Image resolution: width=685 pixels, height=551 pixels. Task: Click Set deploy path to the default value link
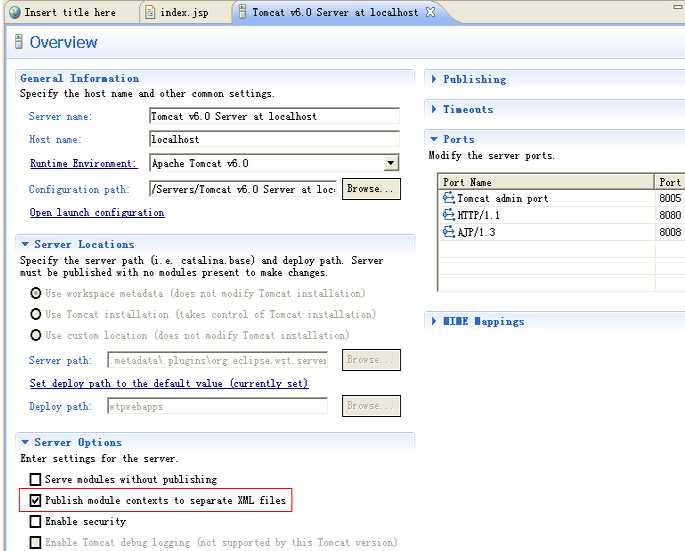(x=169, y=383)
